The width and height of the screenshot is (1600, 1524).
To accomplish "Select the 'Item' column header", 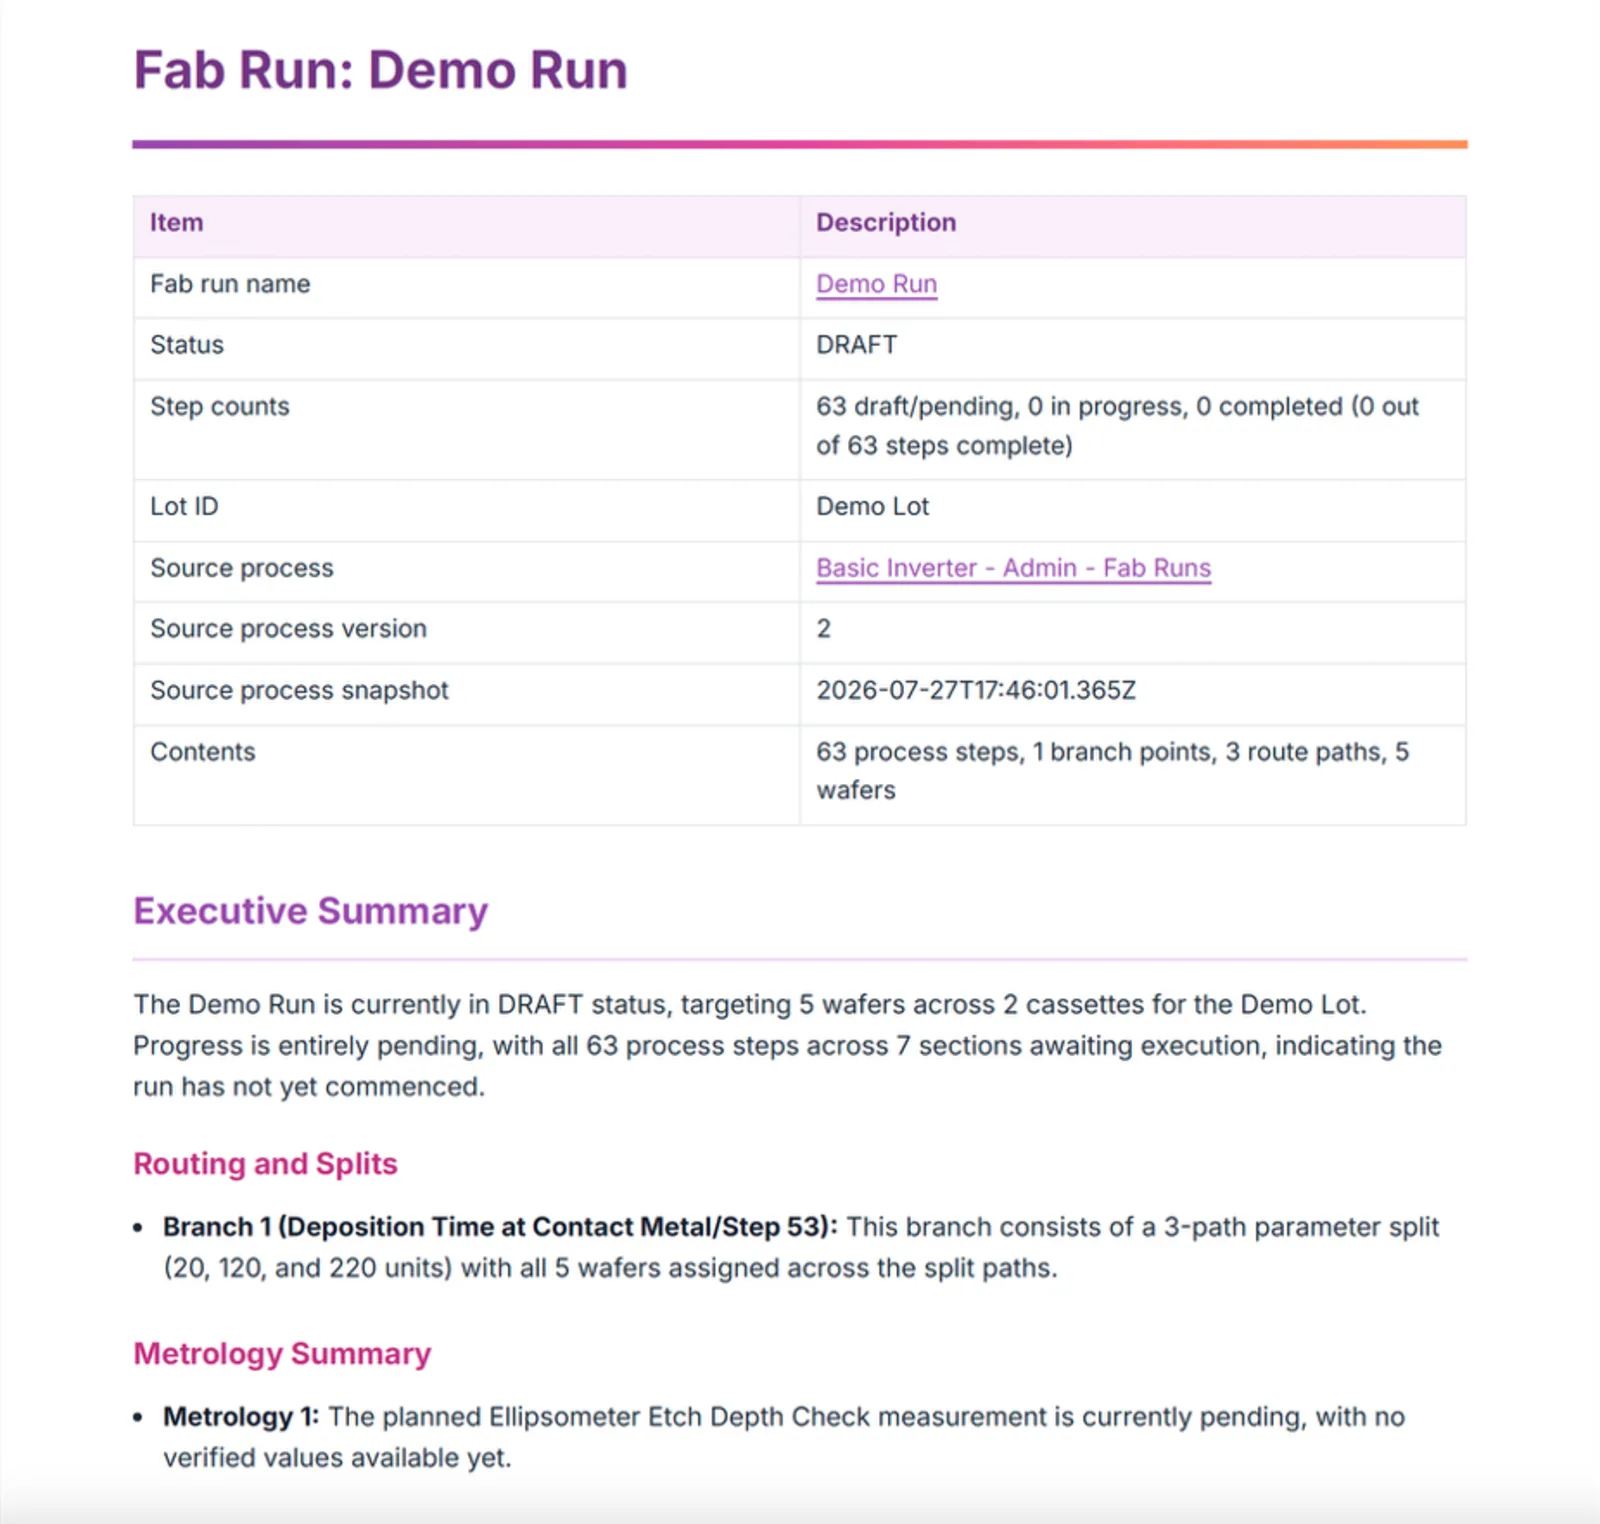I will click(177, 222).
